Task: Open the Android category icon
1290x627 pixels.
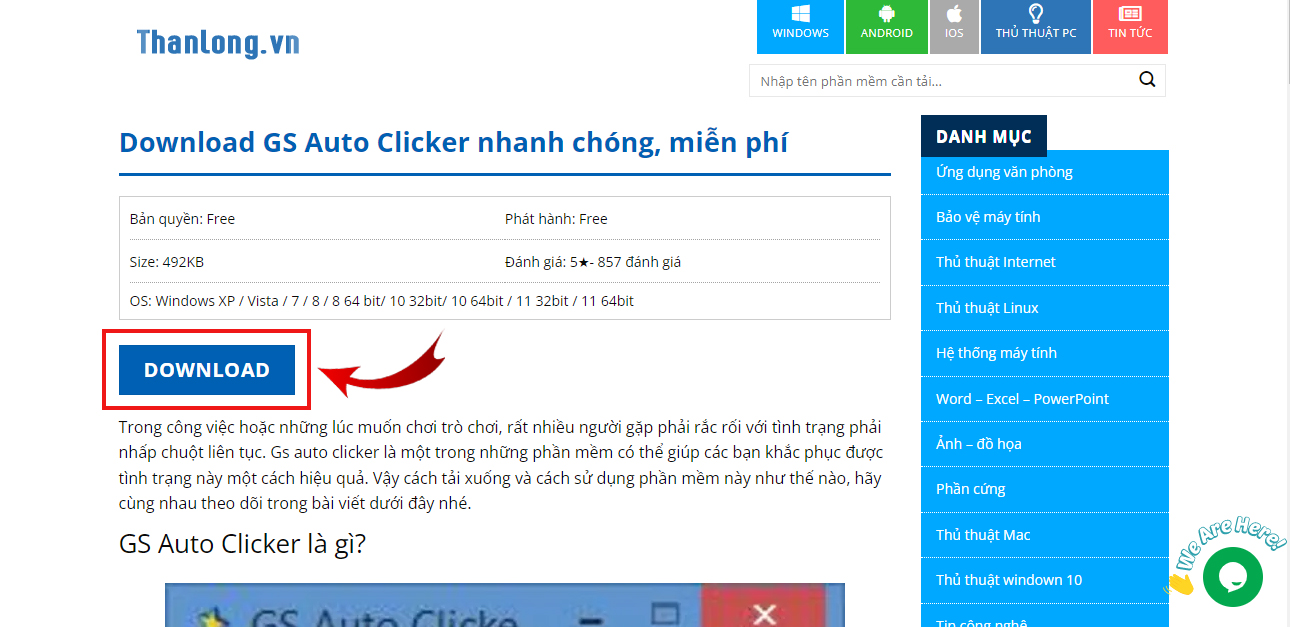Action: (x=886, y=14)
